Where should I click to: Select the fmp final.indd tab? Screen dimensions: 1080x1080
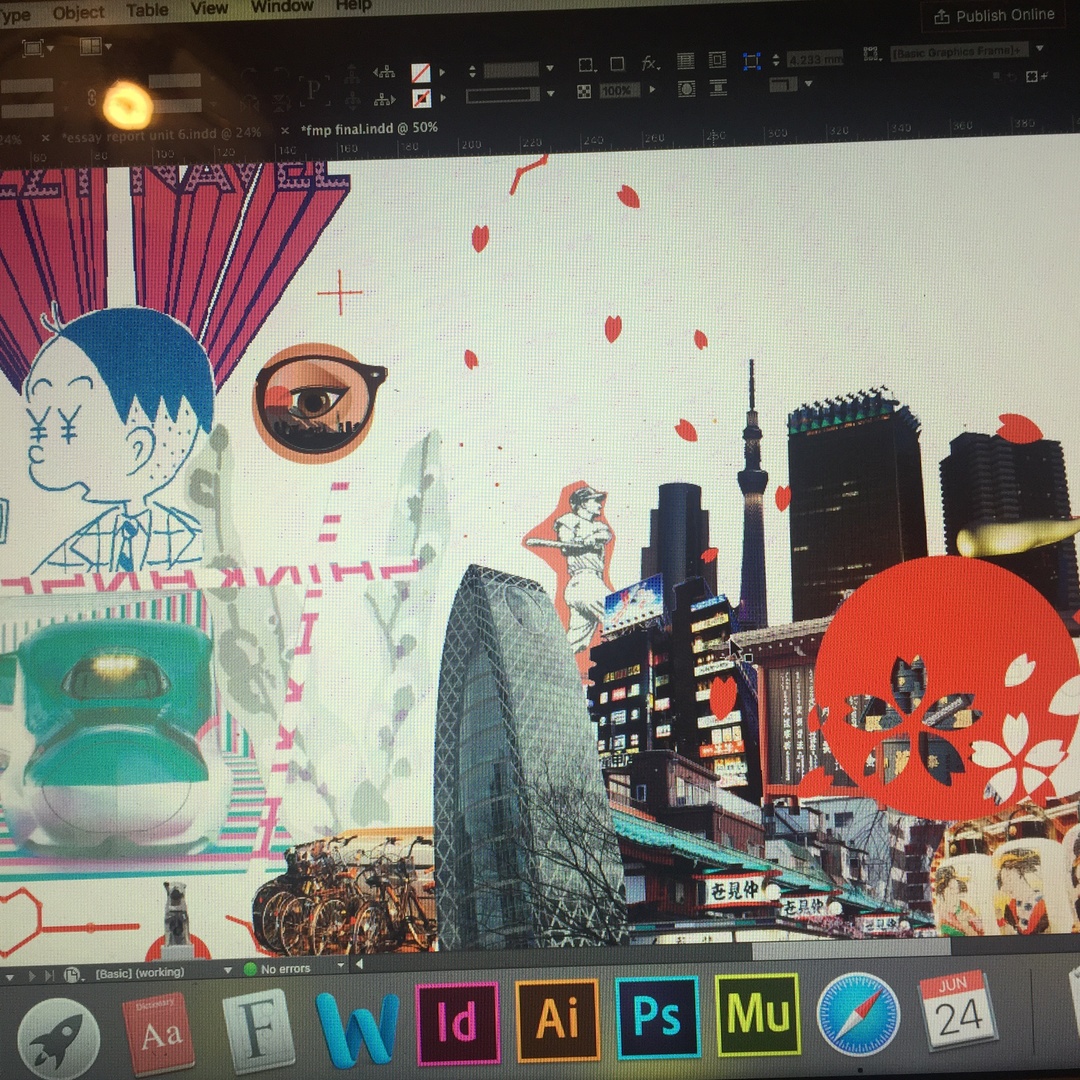pyautogui.click(x=370, y=128)
